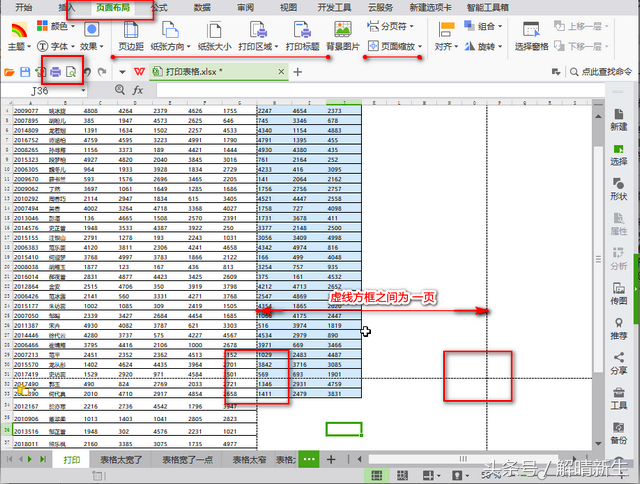Click the Name Box showing J36
Image resolution: width=640 pixels, height=484 pixels.
point(41,90)
